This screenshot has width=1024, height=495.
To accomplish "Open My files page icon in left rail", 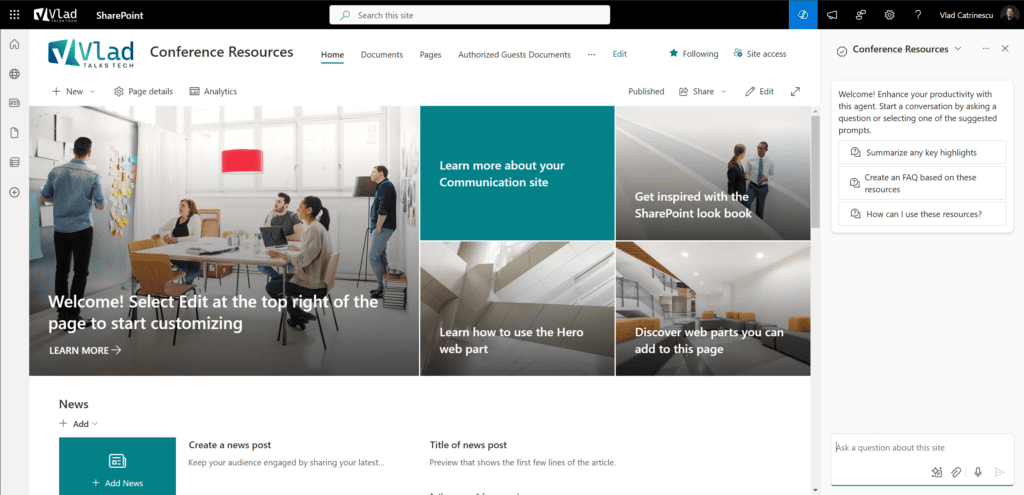I will 14,133.
